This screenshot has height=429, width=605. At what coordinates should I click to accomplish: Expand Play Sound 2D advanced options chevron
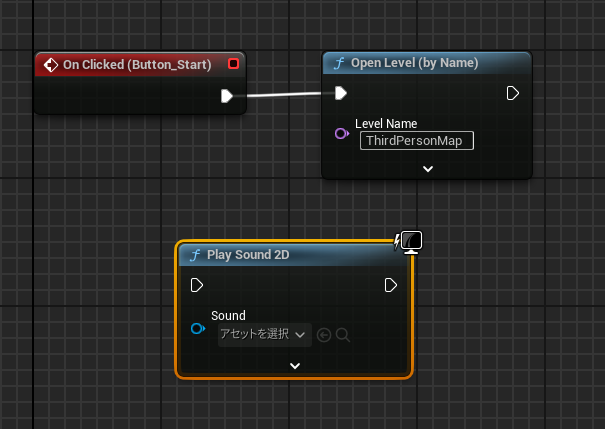point(295,366)
